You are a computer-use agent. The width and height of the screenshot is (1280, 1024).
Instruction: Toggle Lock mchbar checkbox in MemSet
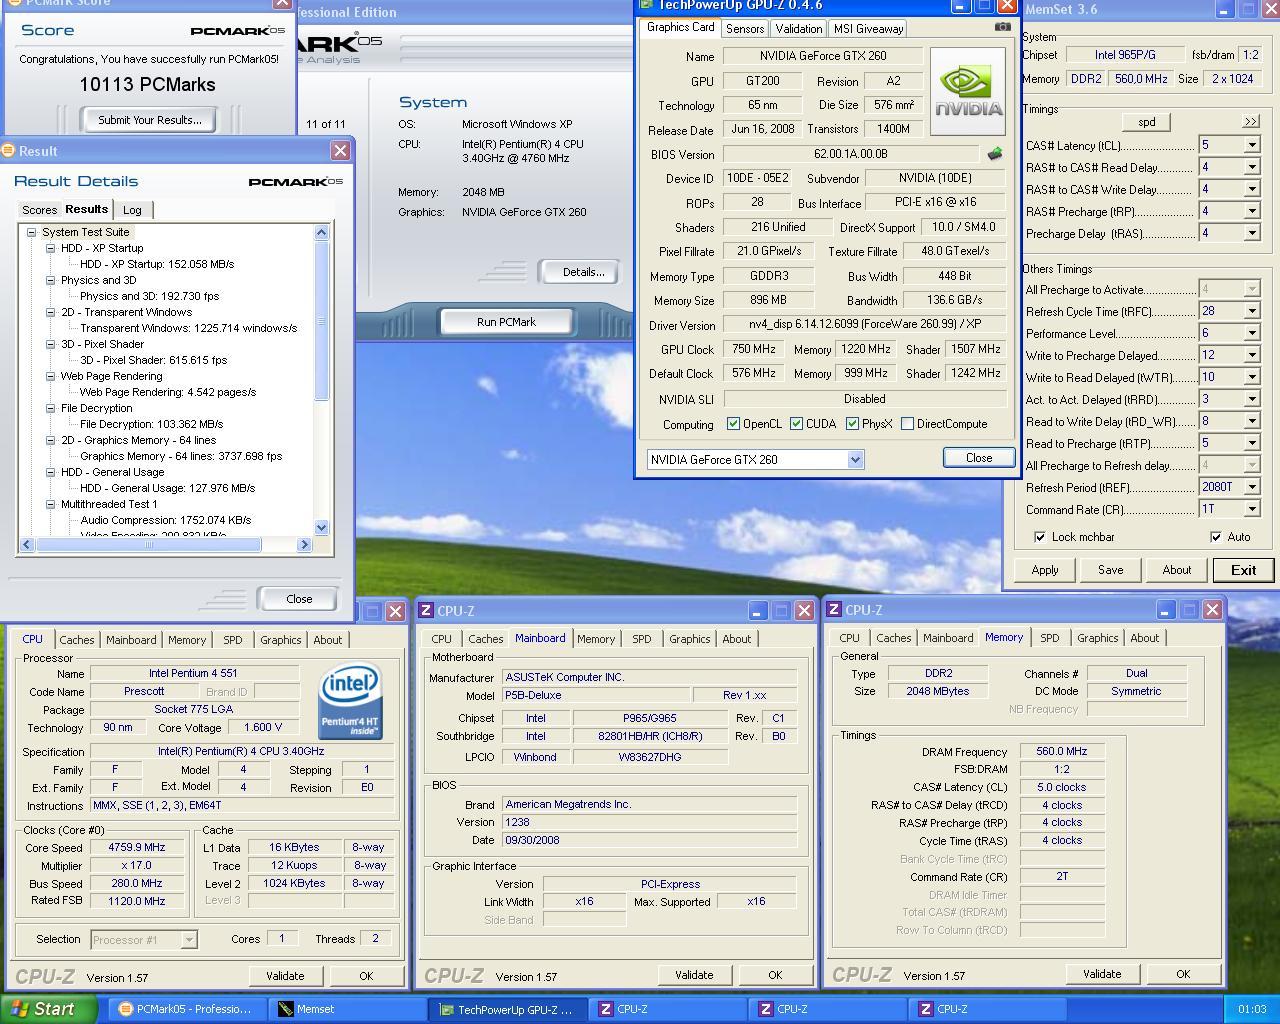1040,537
